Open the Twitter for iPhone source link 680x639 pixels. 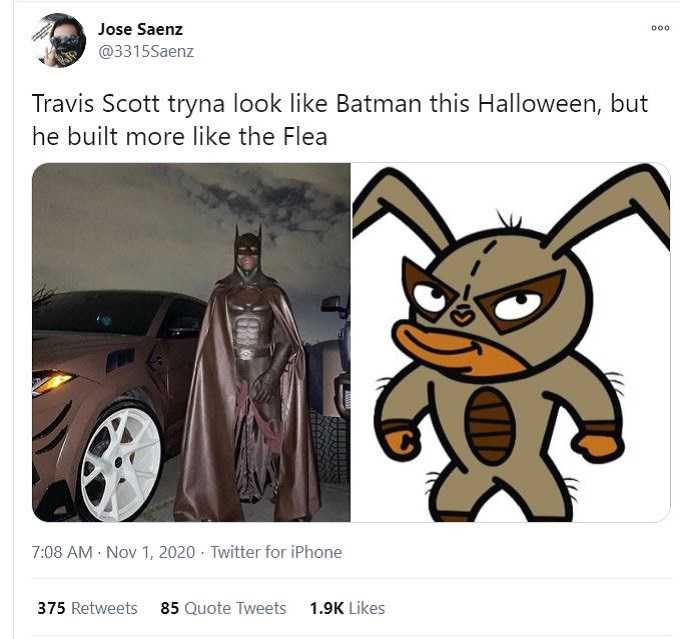tap(276, 552)
